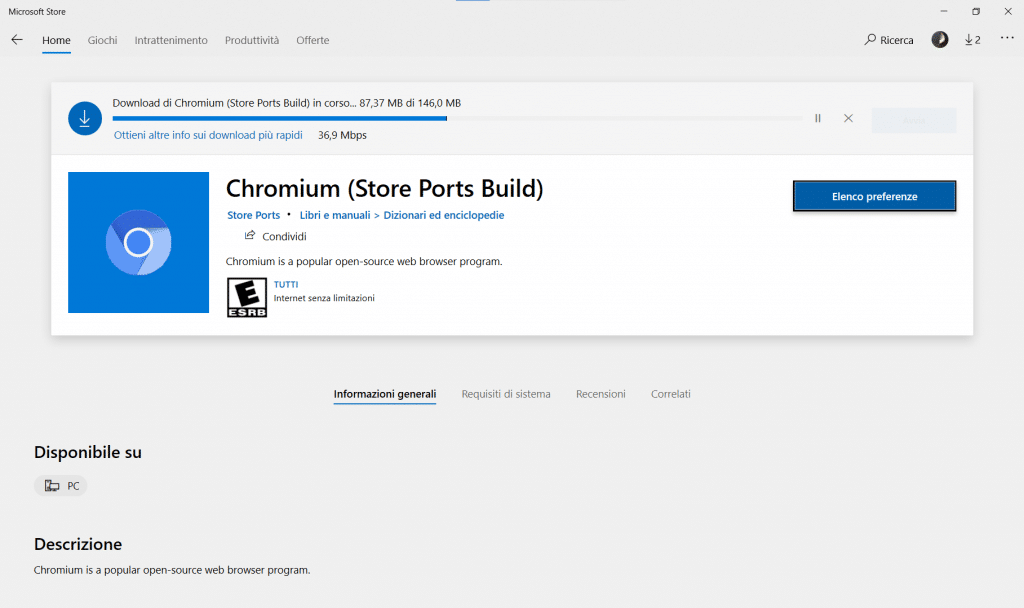Open the user profile avatar
Image resolution: width=1024 pixels, height=608 pixels.
(x=940, y=40)
